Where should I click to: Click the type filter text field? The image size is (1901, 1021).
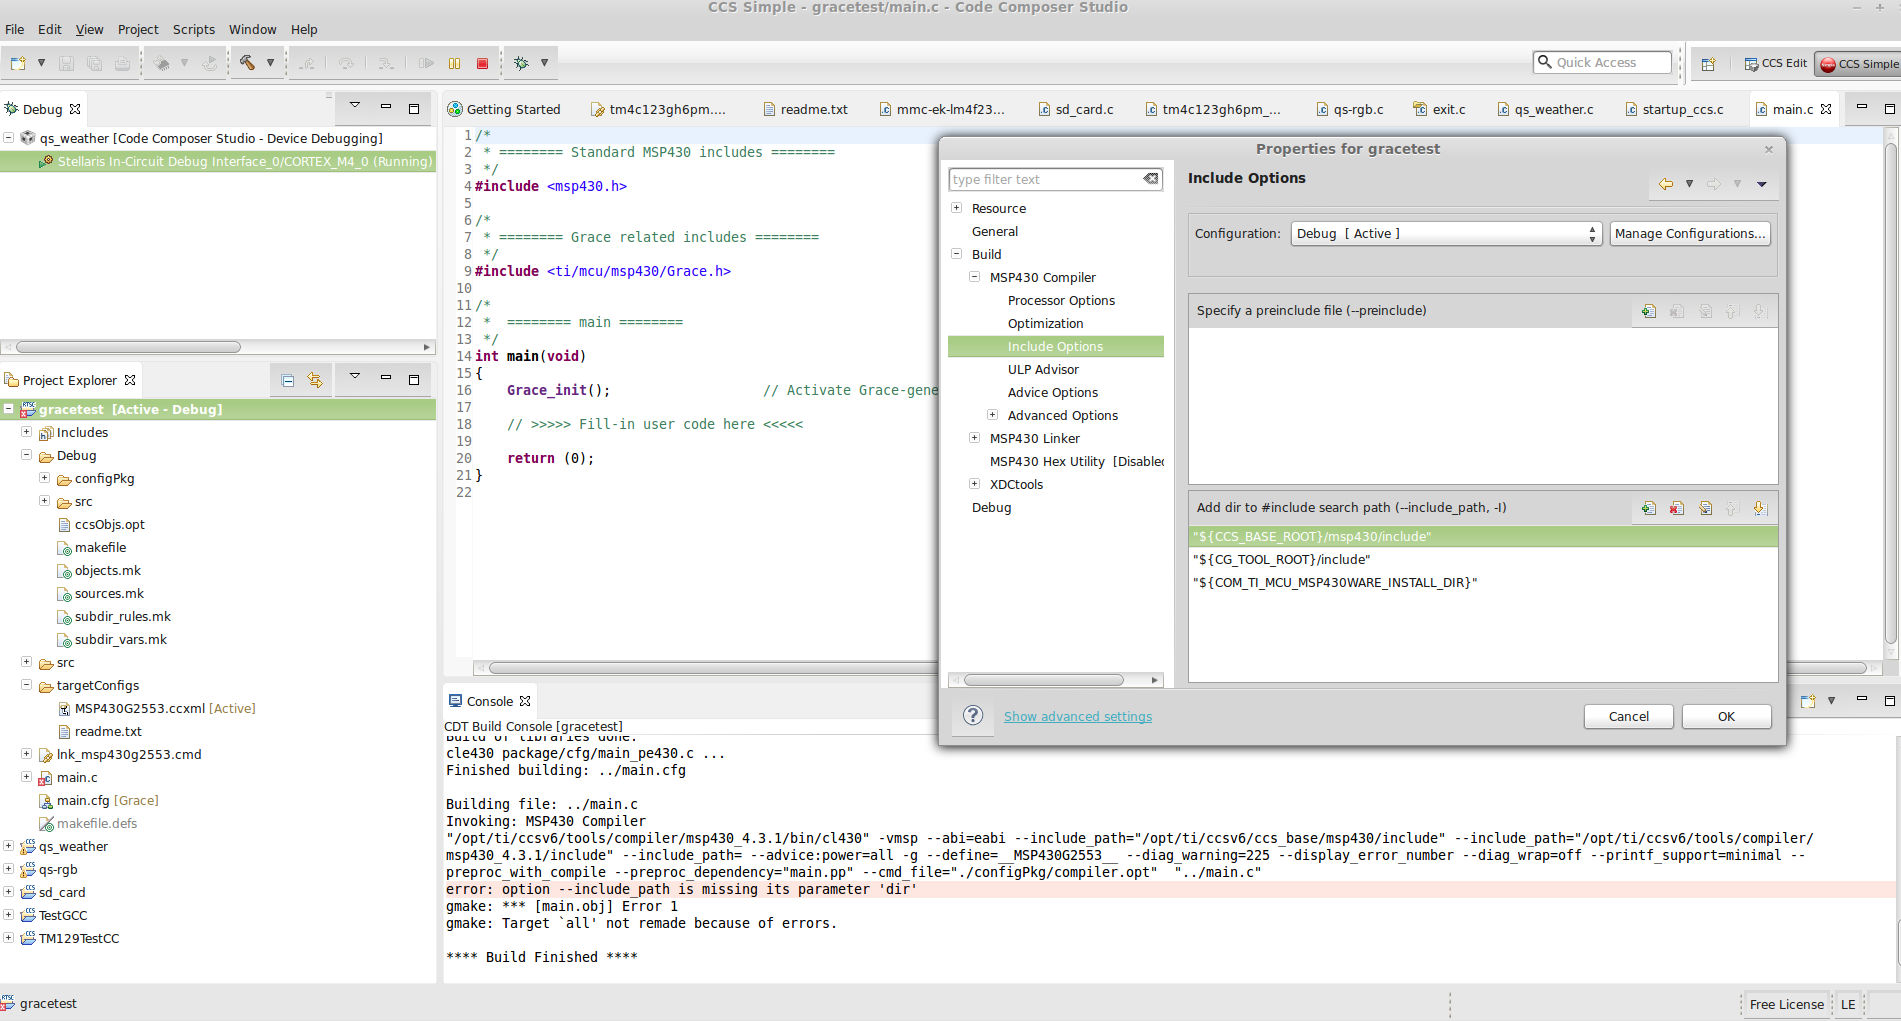(1044, 179)
